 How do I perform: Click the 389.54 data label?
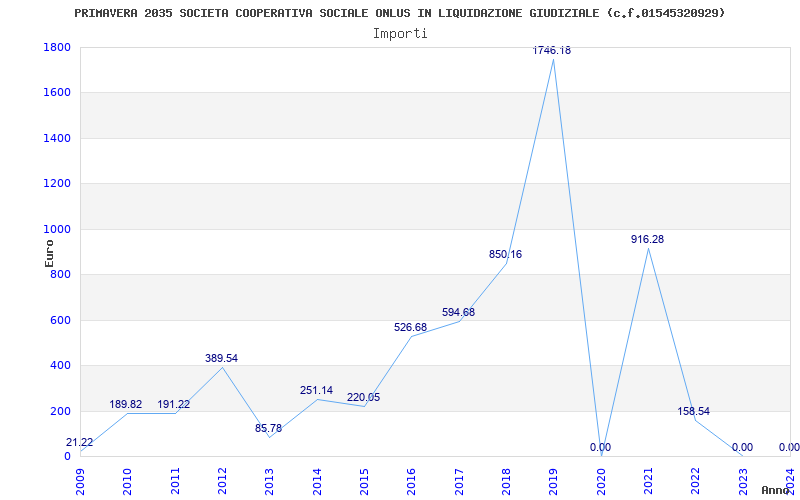221,359
